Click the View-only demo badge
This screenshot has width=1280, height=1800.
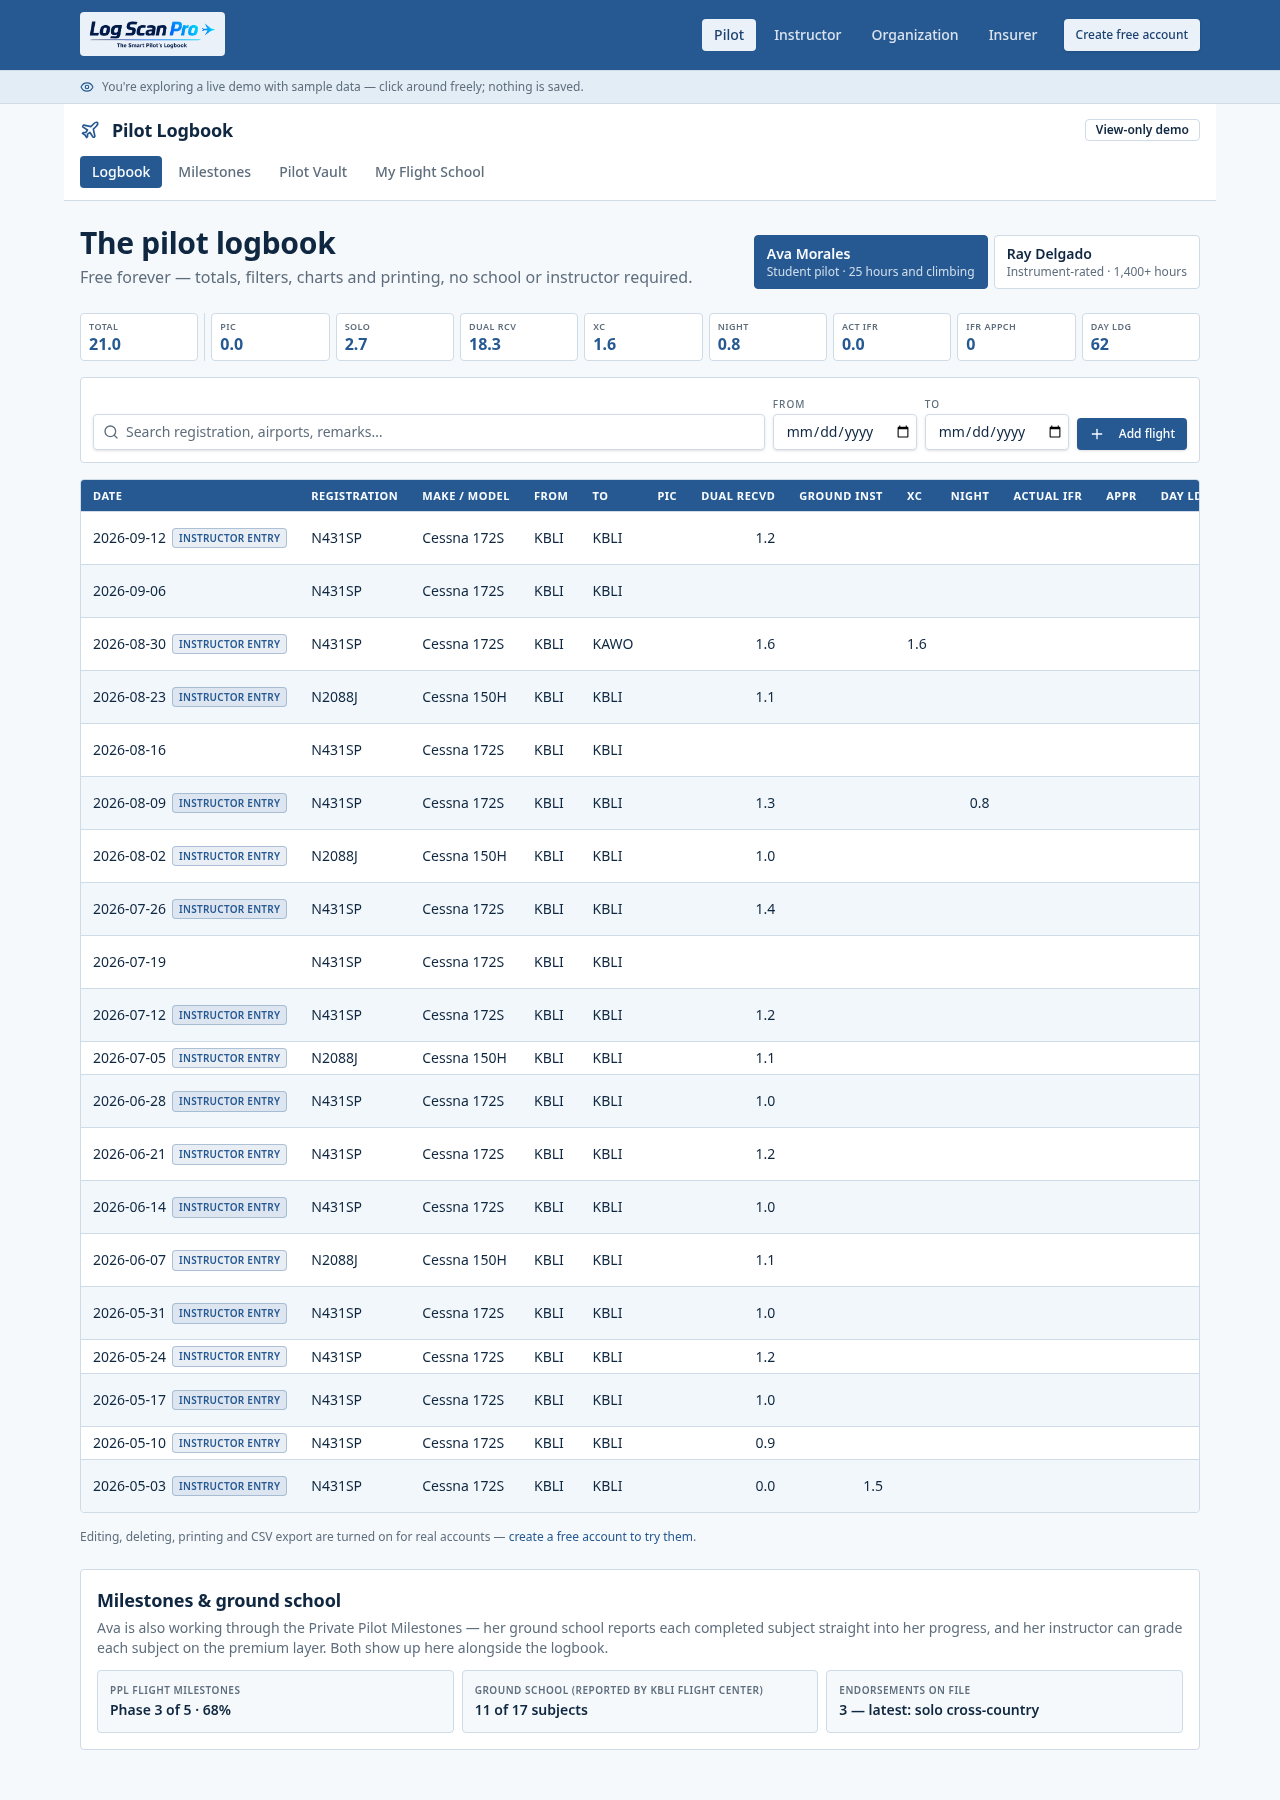(x=1142, y=130)
